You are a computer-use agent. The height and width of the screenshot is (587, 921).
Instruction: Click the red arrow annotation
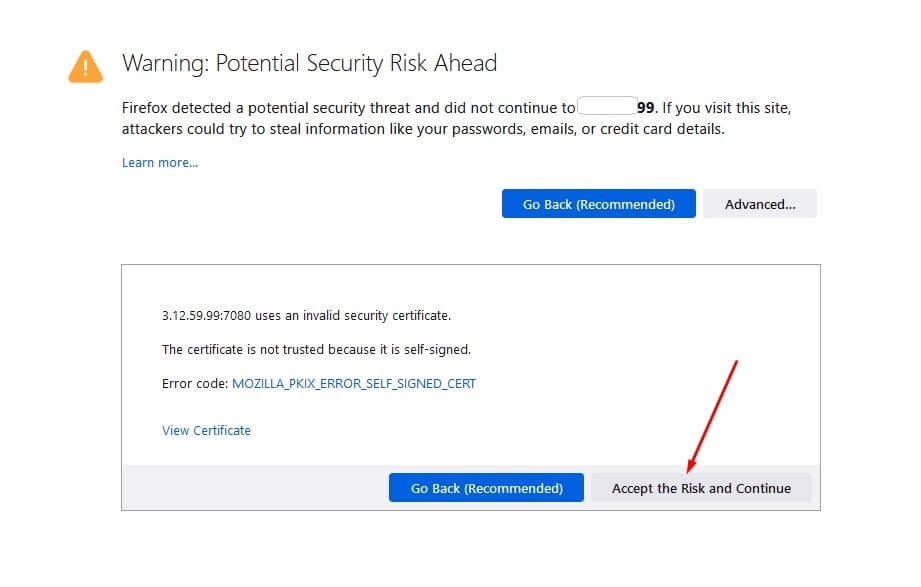point(711,417)
